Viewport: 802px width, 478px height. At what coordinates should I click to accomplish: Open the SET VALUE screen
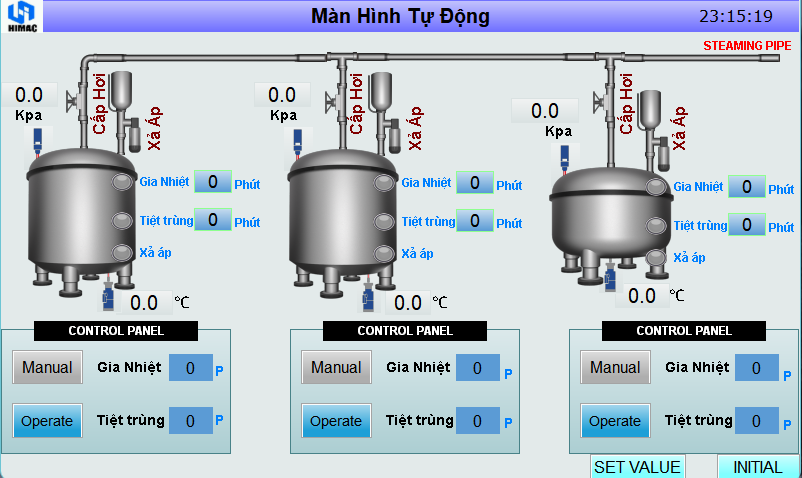[x=637, y=467]
